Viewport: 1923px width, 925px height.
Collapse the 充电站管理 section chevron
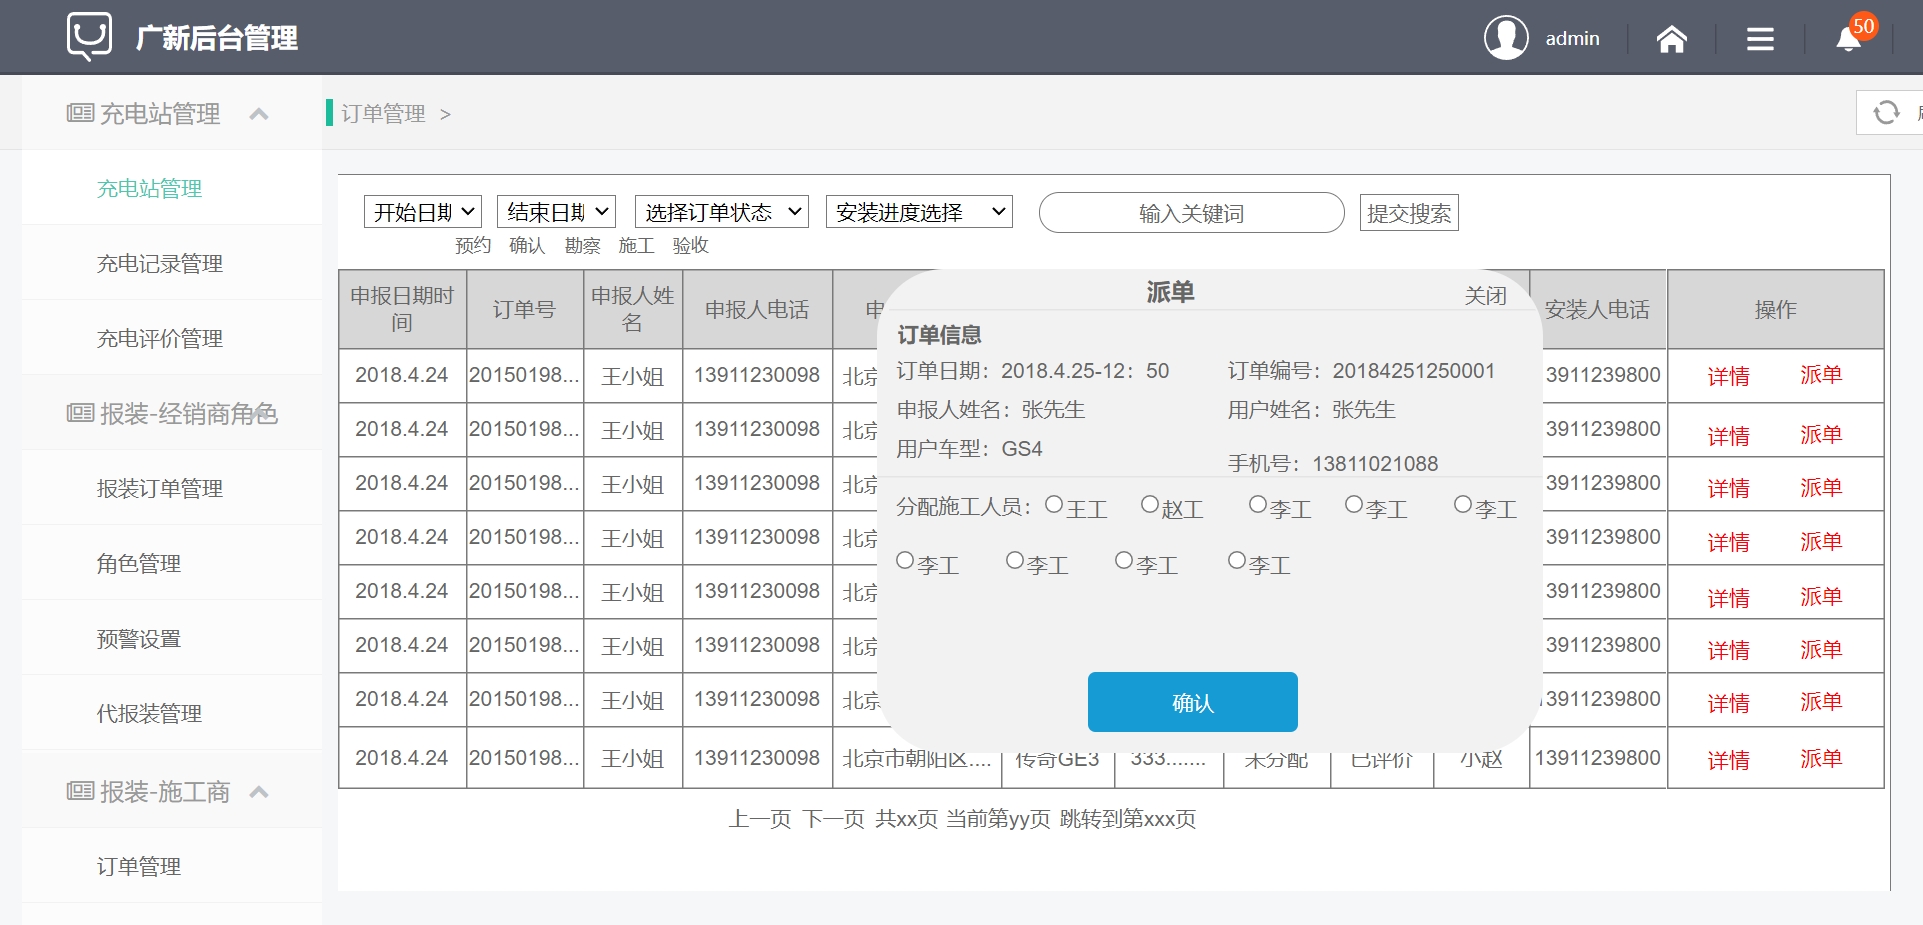click(x=259, y=114)
